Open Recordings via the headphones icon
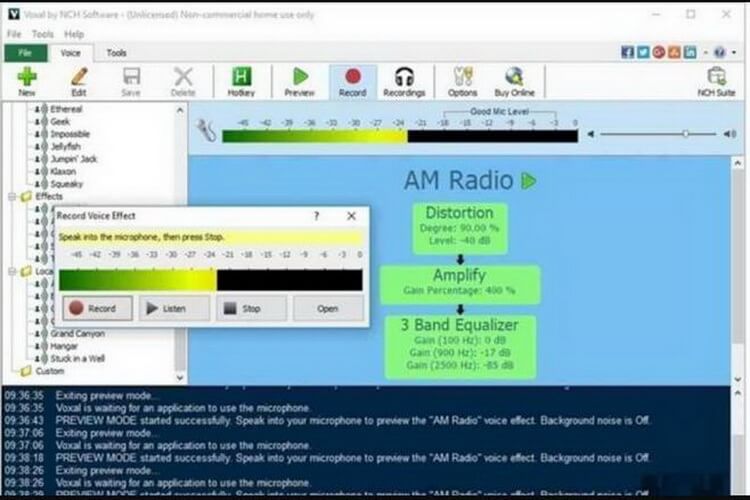The image size is (750, 500). tap(404, 80)
